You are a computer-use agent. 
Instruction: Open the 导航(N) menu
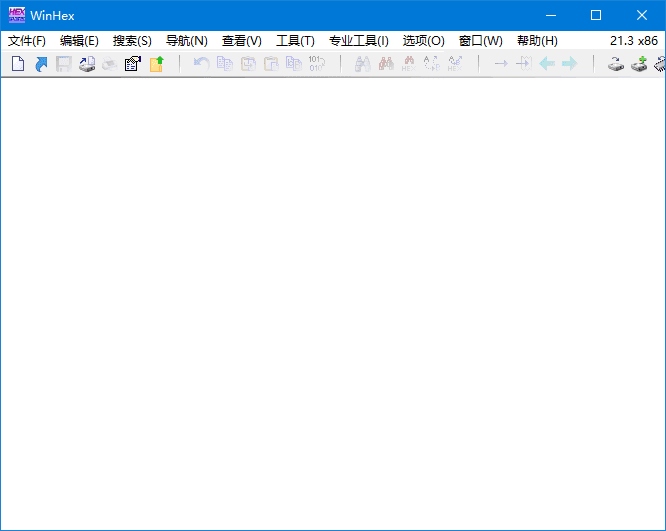[186, 41]
